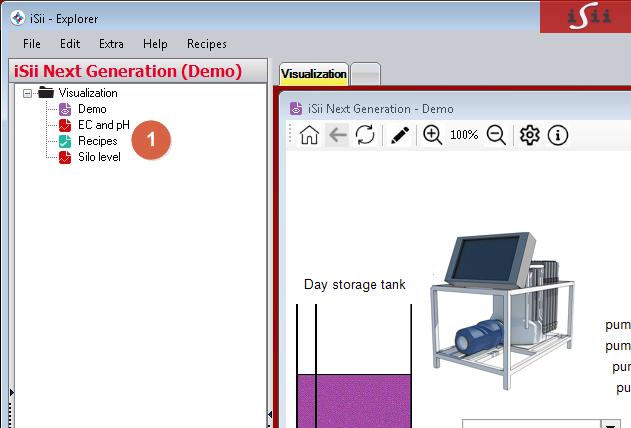Select the blank tab next to Visualization

[x=365, y=74]
